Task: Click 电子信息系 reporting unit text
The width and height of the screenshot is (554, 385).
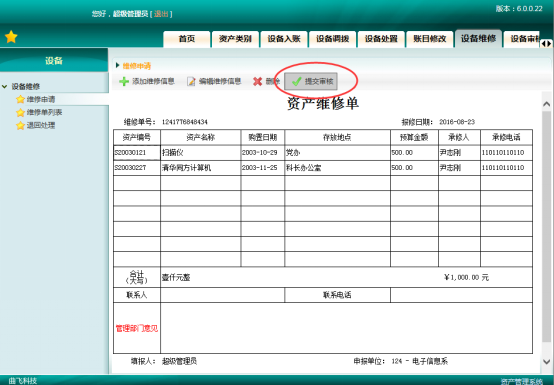Action: pos(430,361)
